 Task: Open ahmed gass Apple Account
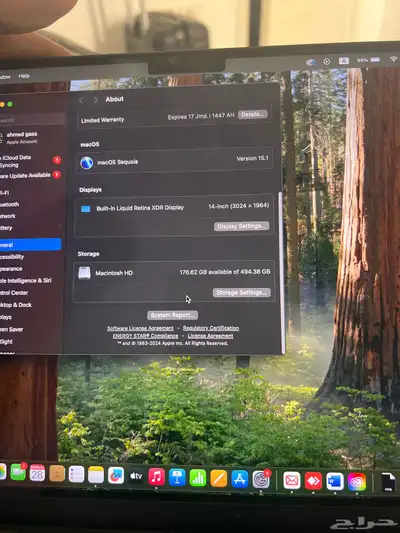coord(20,137)
